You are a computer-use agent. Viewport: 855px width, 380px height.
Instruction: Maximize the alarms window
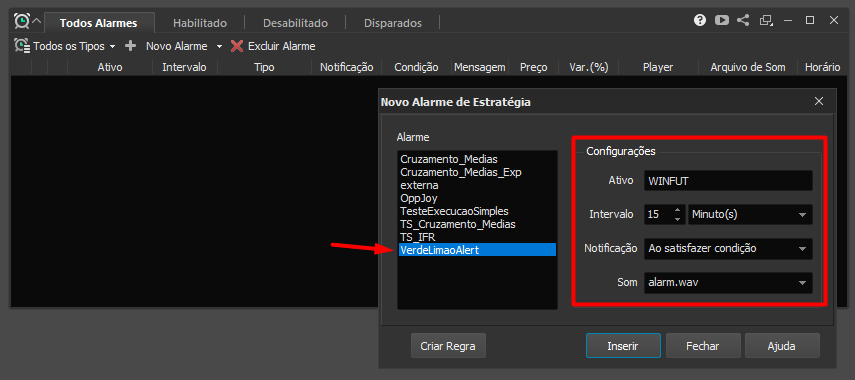click(810, 21)
